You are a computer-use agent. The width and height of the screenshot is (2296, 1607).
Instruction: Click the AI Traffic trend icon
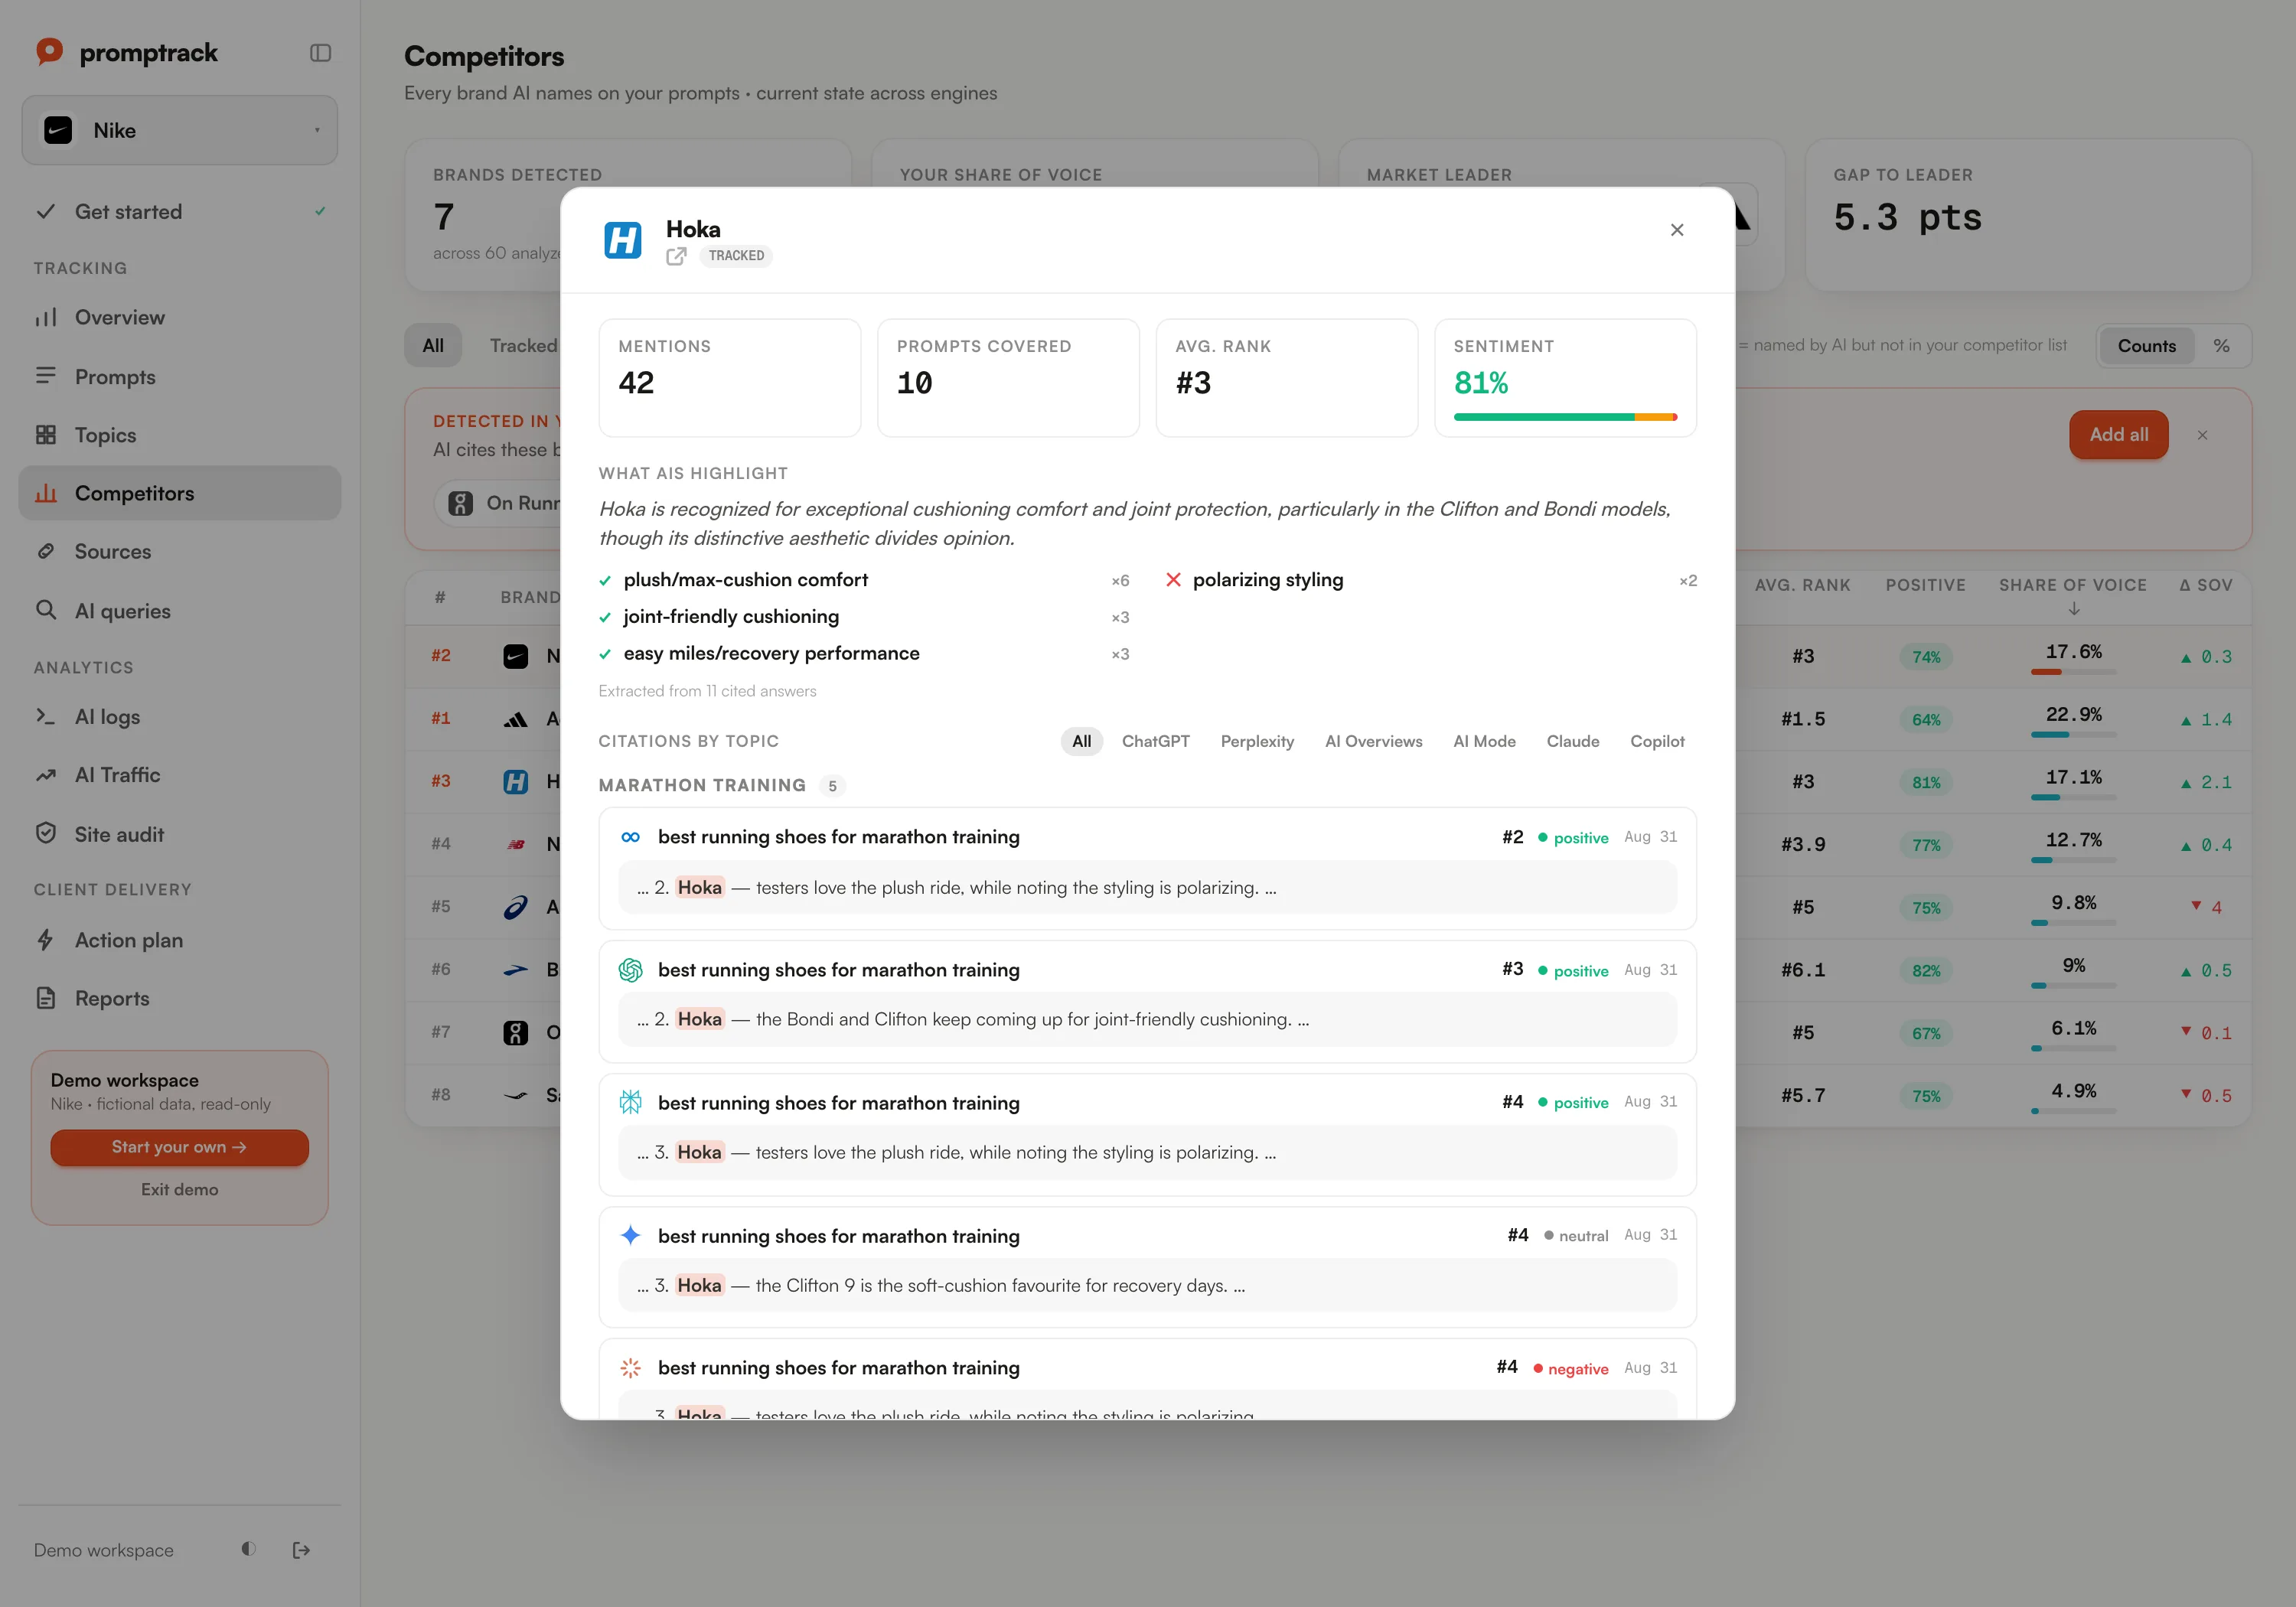pos(46,775)
